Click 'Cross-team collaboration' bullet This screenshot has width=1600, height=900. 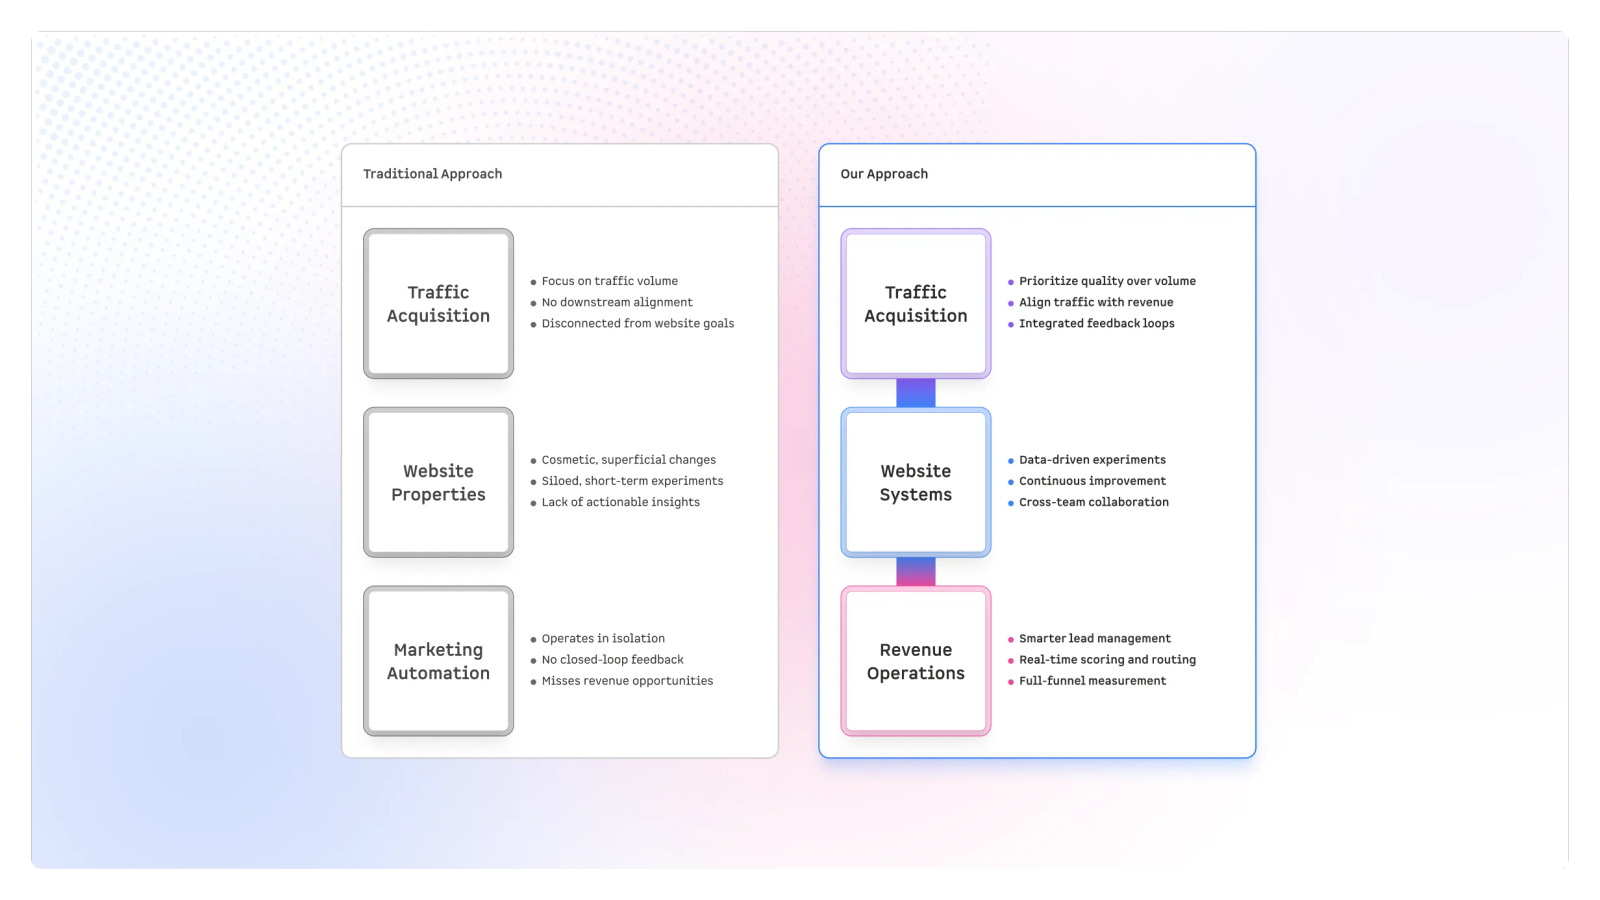tap(1088, 502)
